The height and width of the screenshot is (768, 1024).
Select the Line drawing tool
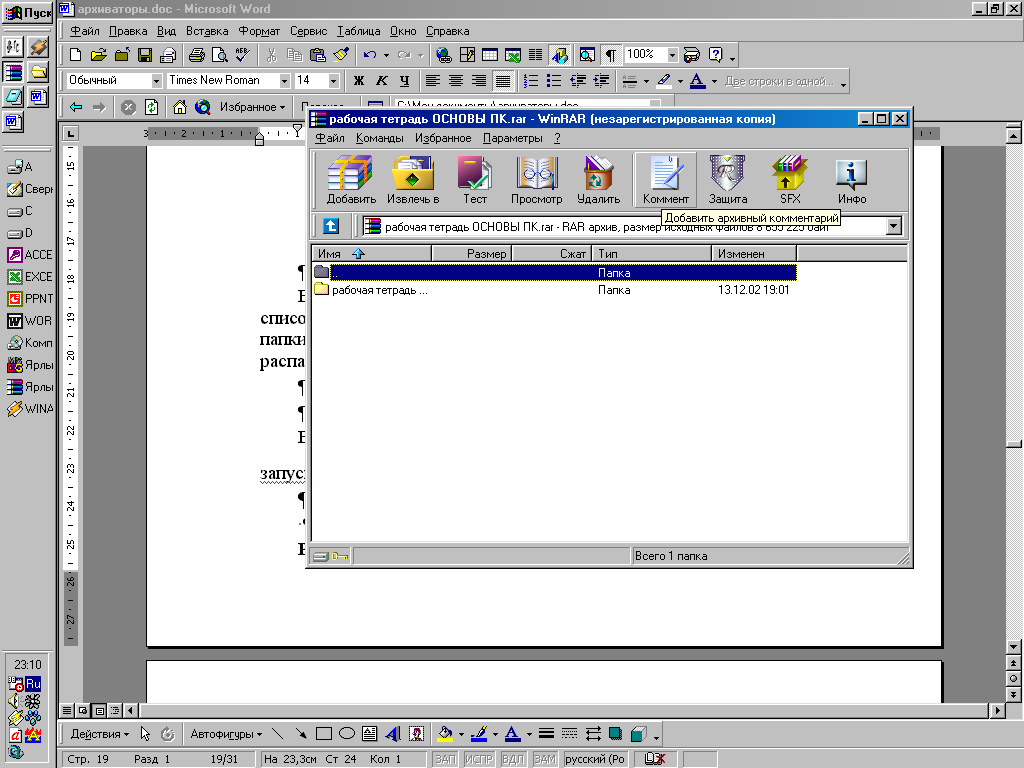tap(278, 734)
